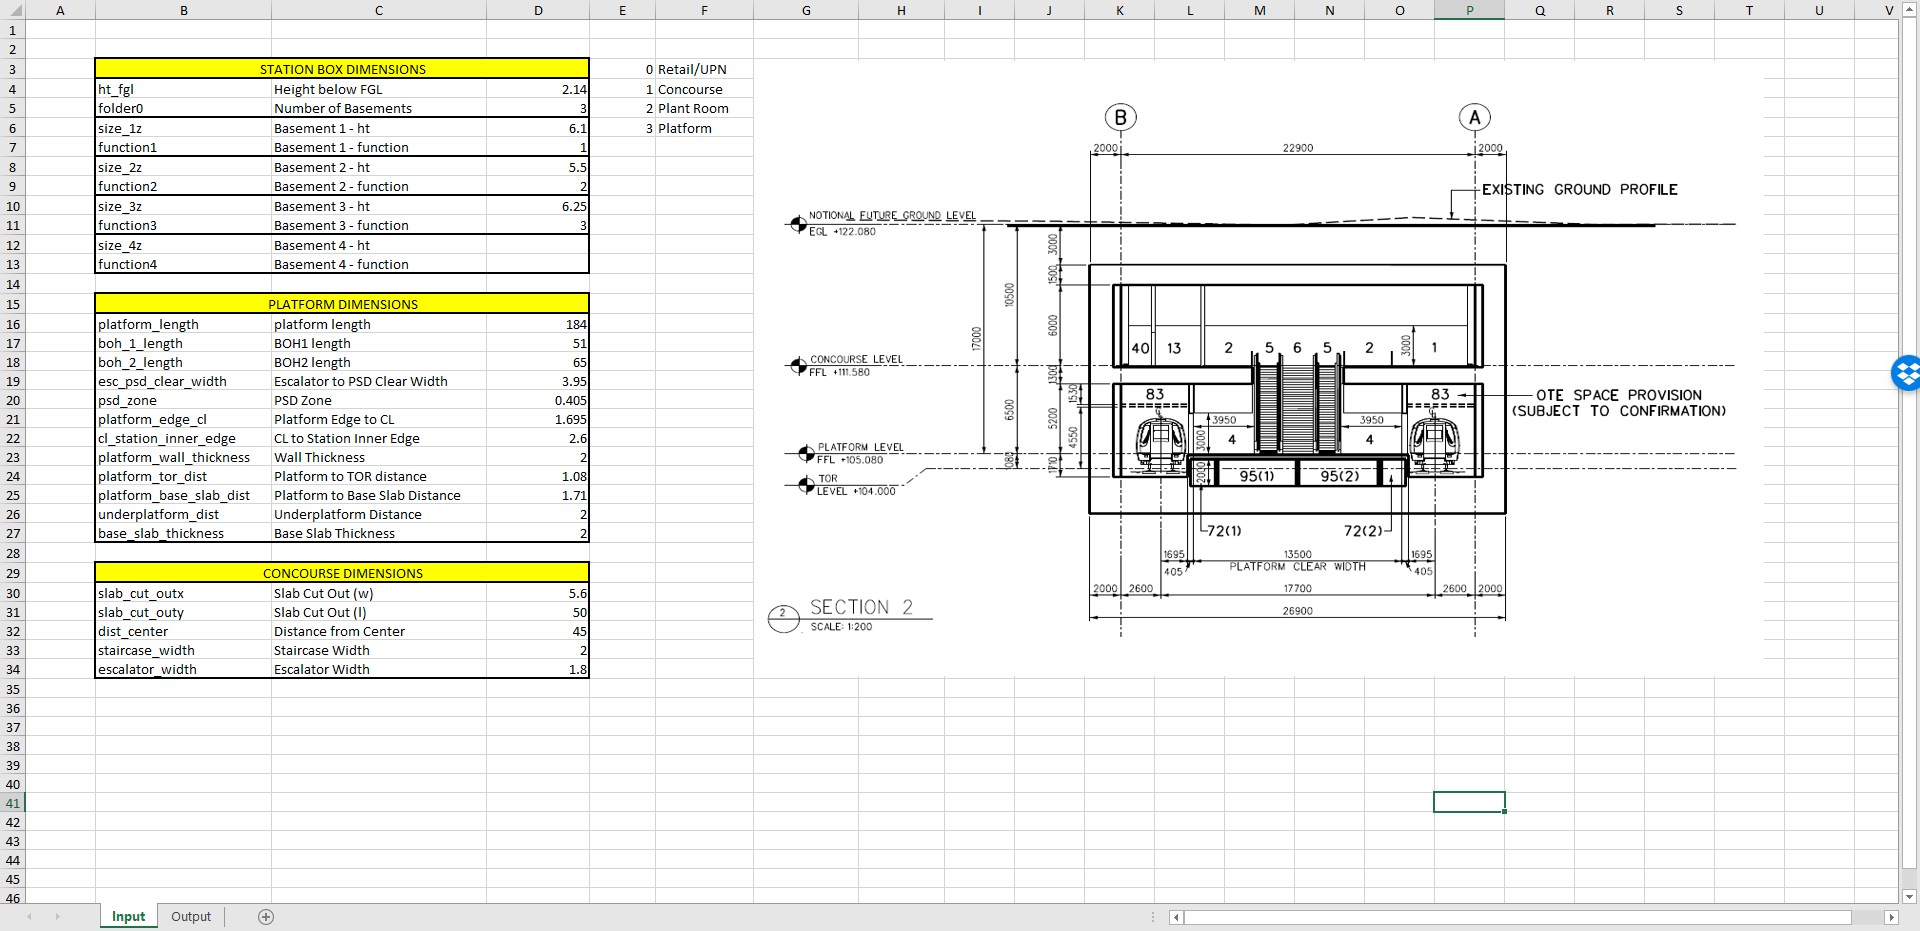Open the Dropbox badge icon
This screenshot has height=931, width=1920.
tap(1908, 373)
